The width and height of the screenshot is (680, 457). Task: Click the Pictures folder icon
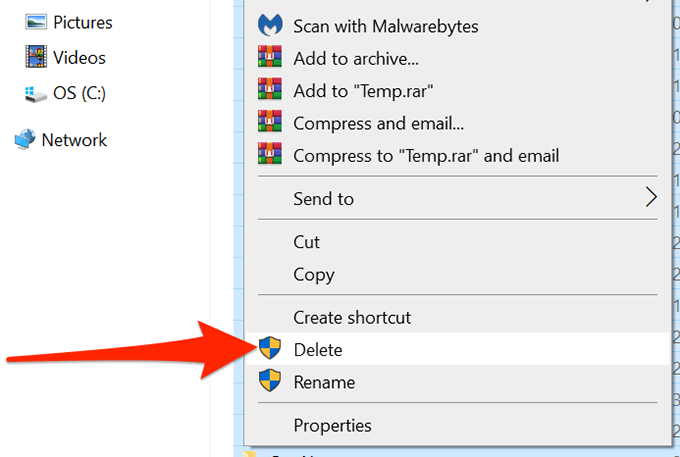point(36,22)
